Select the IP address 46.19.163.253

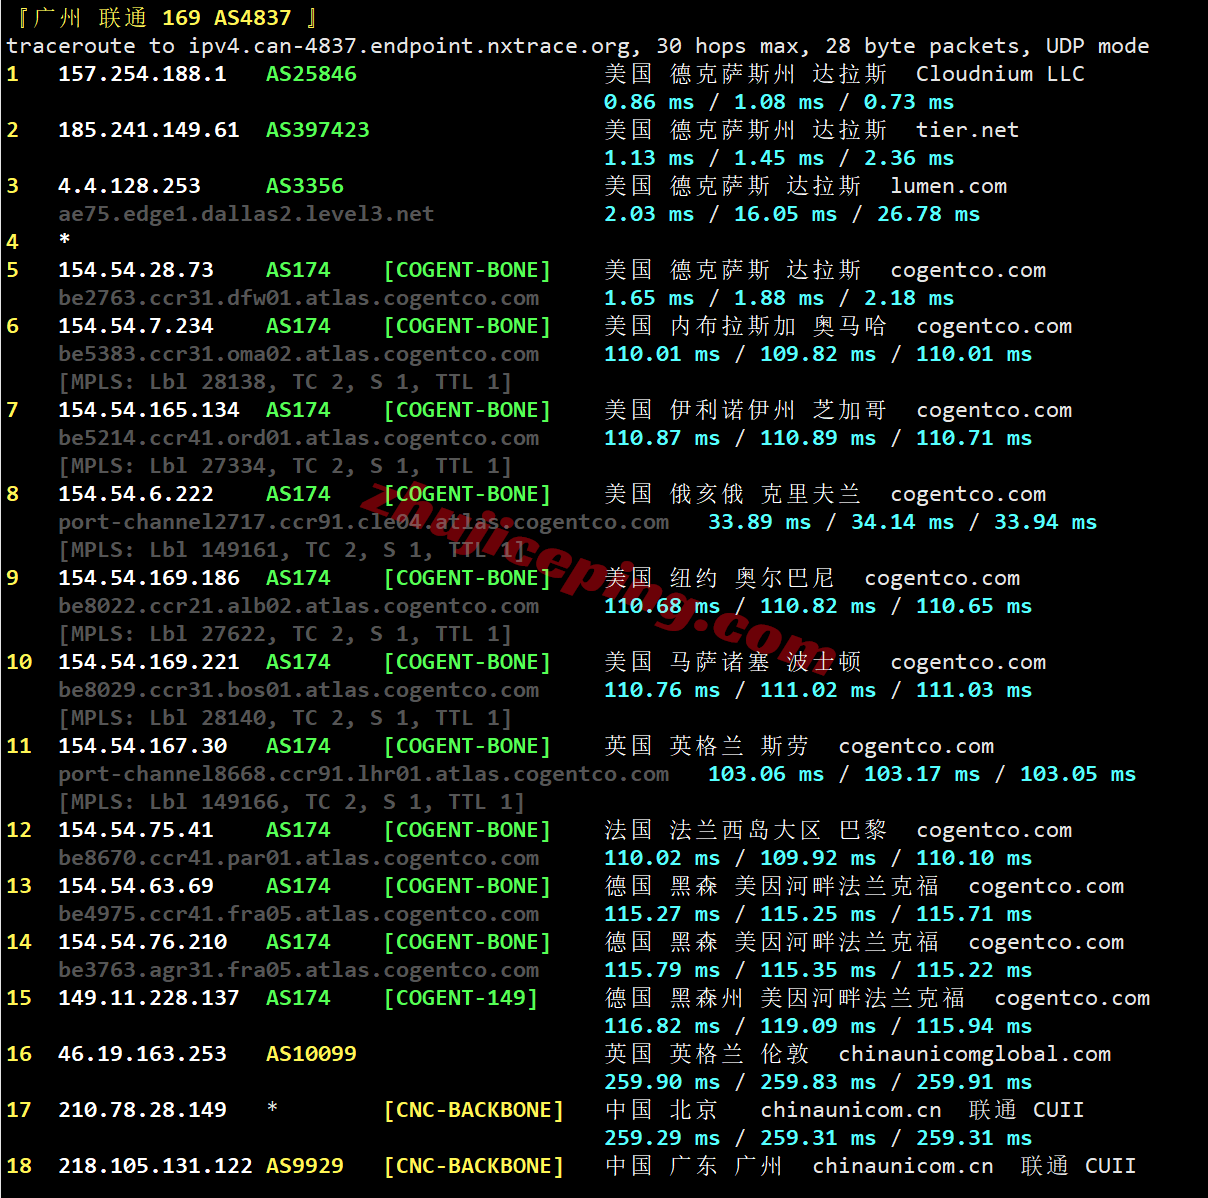point(142,1054)
